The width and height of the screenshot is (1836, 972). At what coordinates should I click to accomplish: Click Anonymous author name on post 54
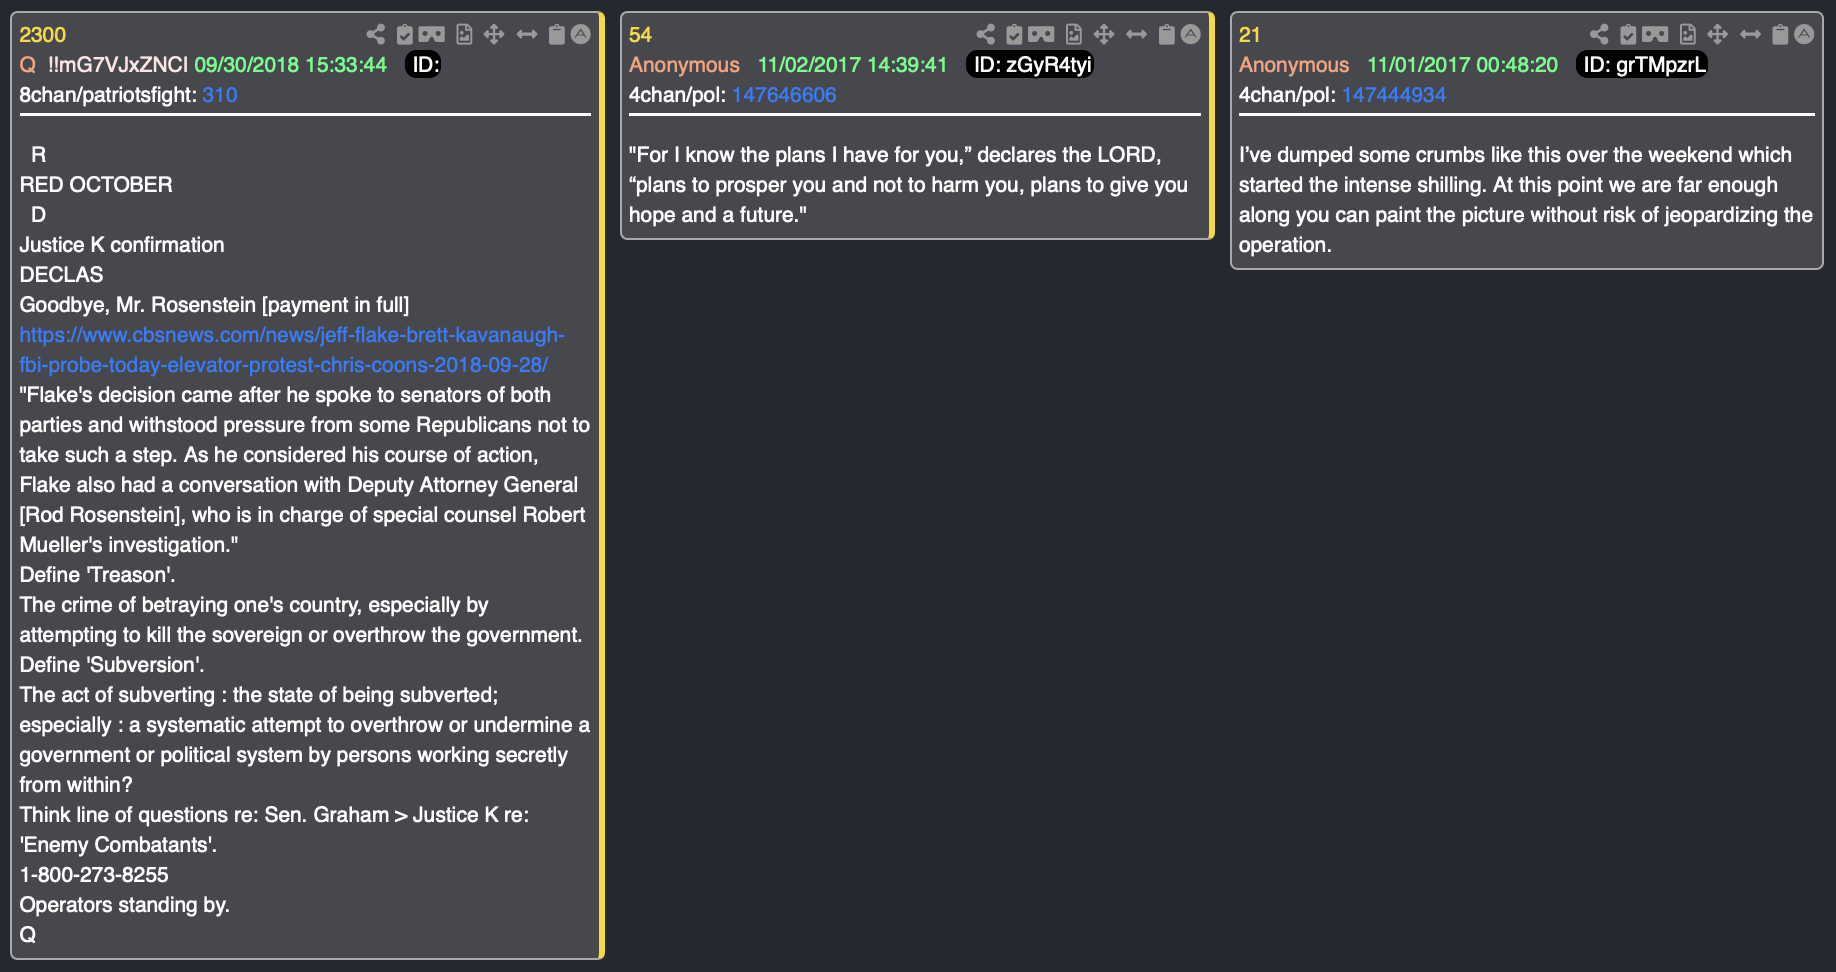coord(684,65)
